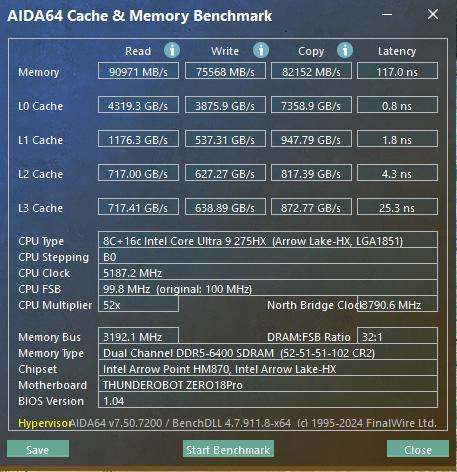The width and height of the screenshot is (457, 472).
Task: Click the CPU Multiplier 52x field
Action: point(138,304)
